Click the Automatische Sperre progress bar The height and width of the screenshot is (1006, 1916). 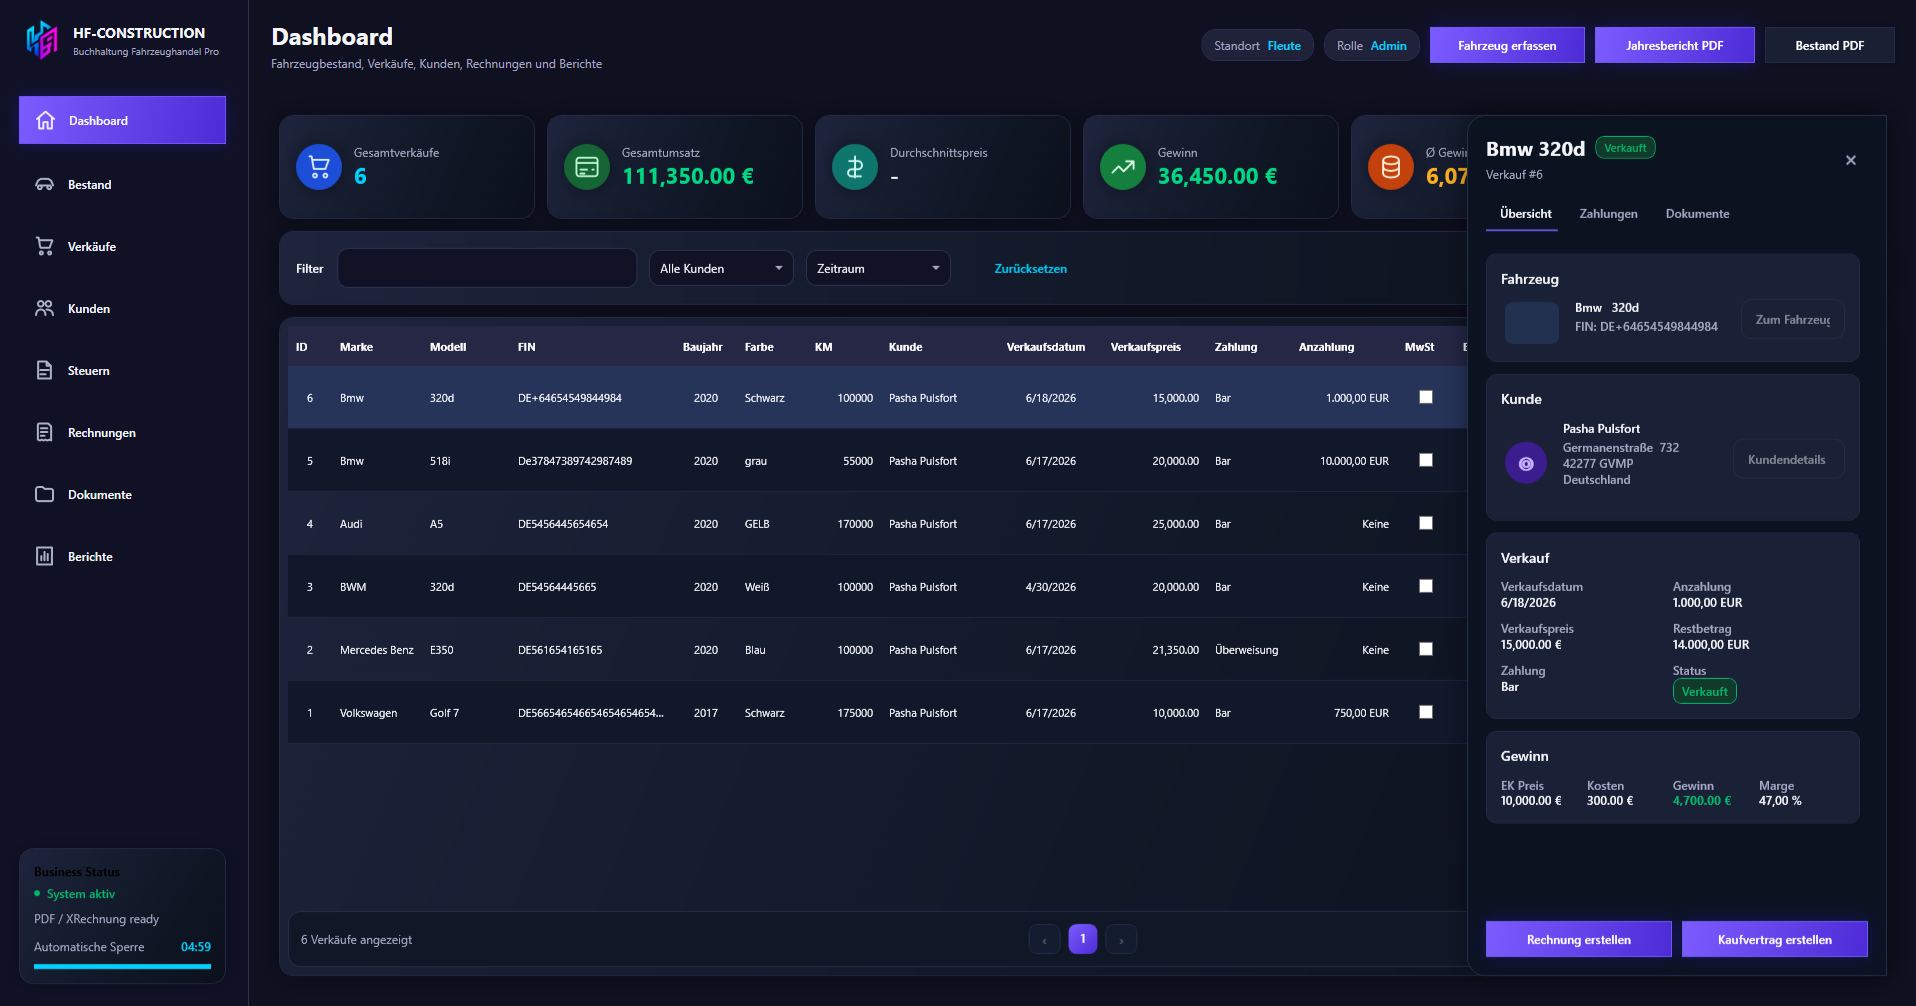pos(122,967)
